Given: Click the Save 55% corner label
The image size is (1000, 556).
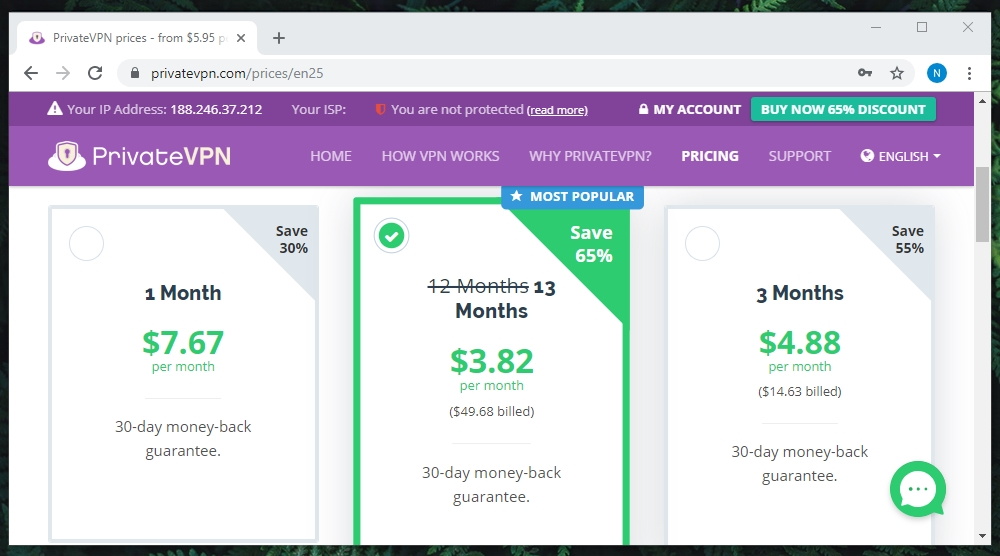Looking at the screenshot, I should [908, 239].
